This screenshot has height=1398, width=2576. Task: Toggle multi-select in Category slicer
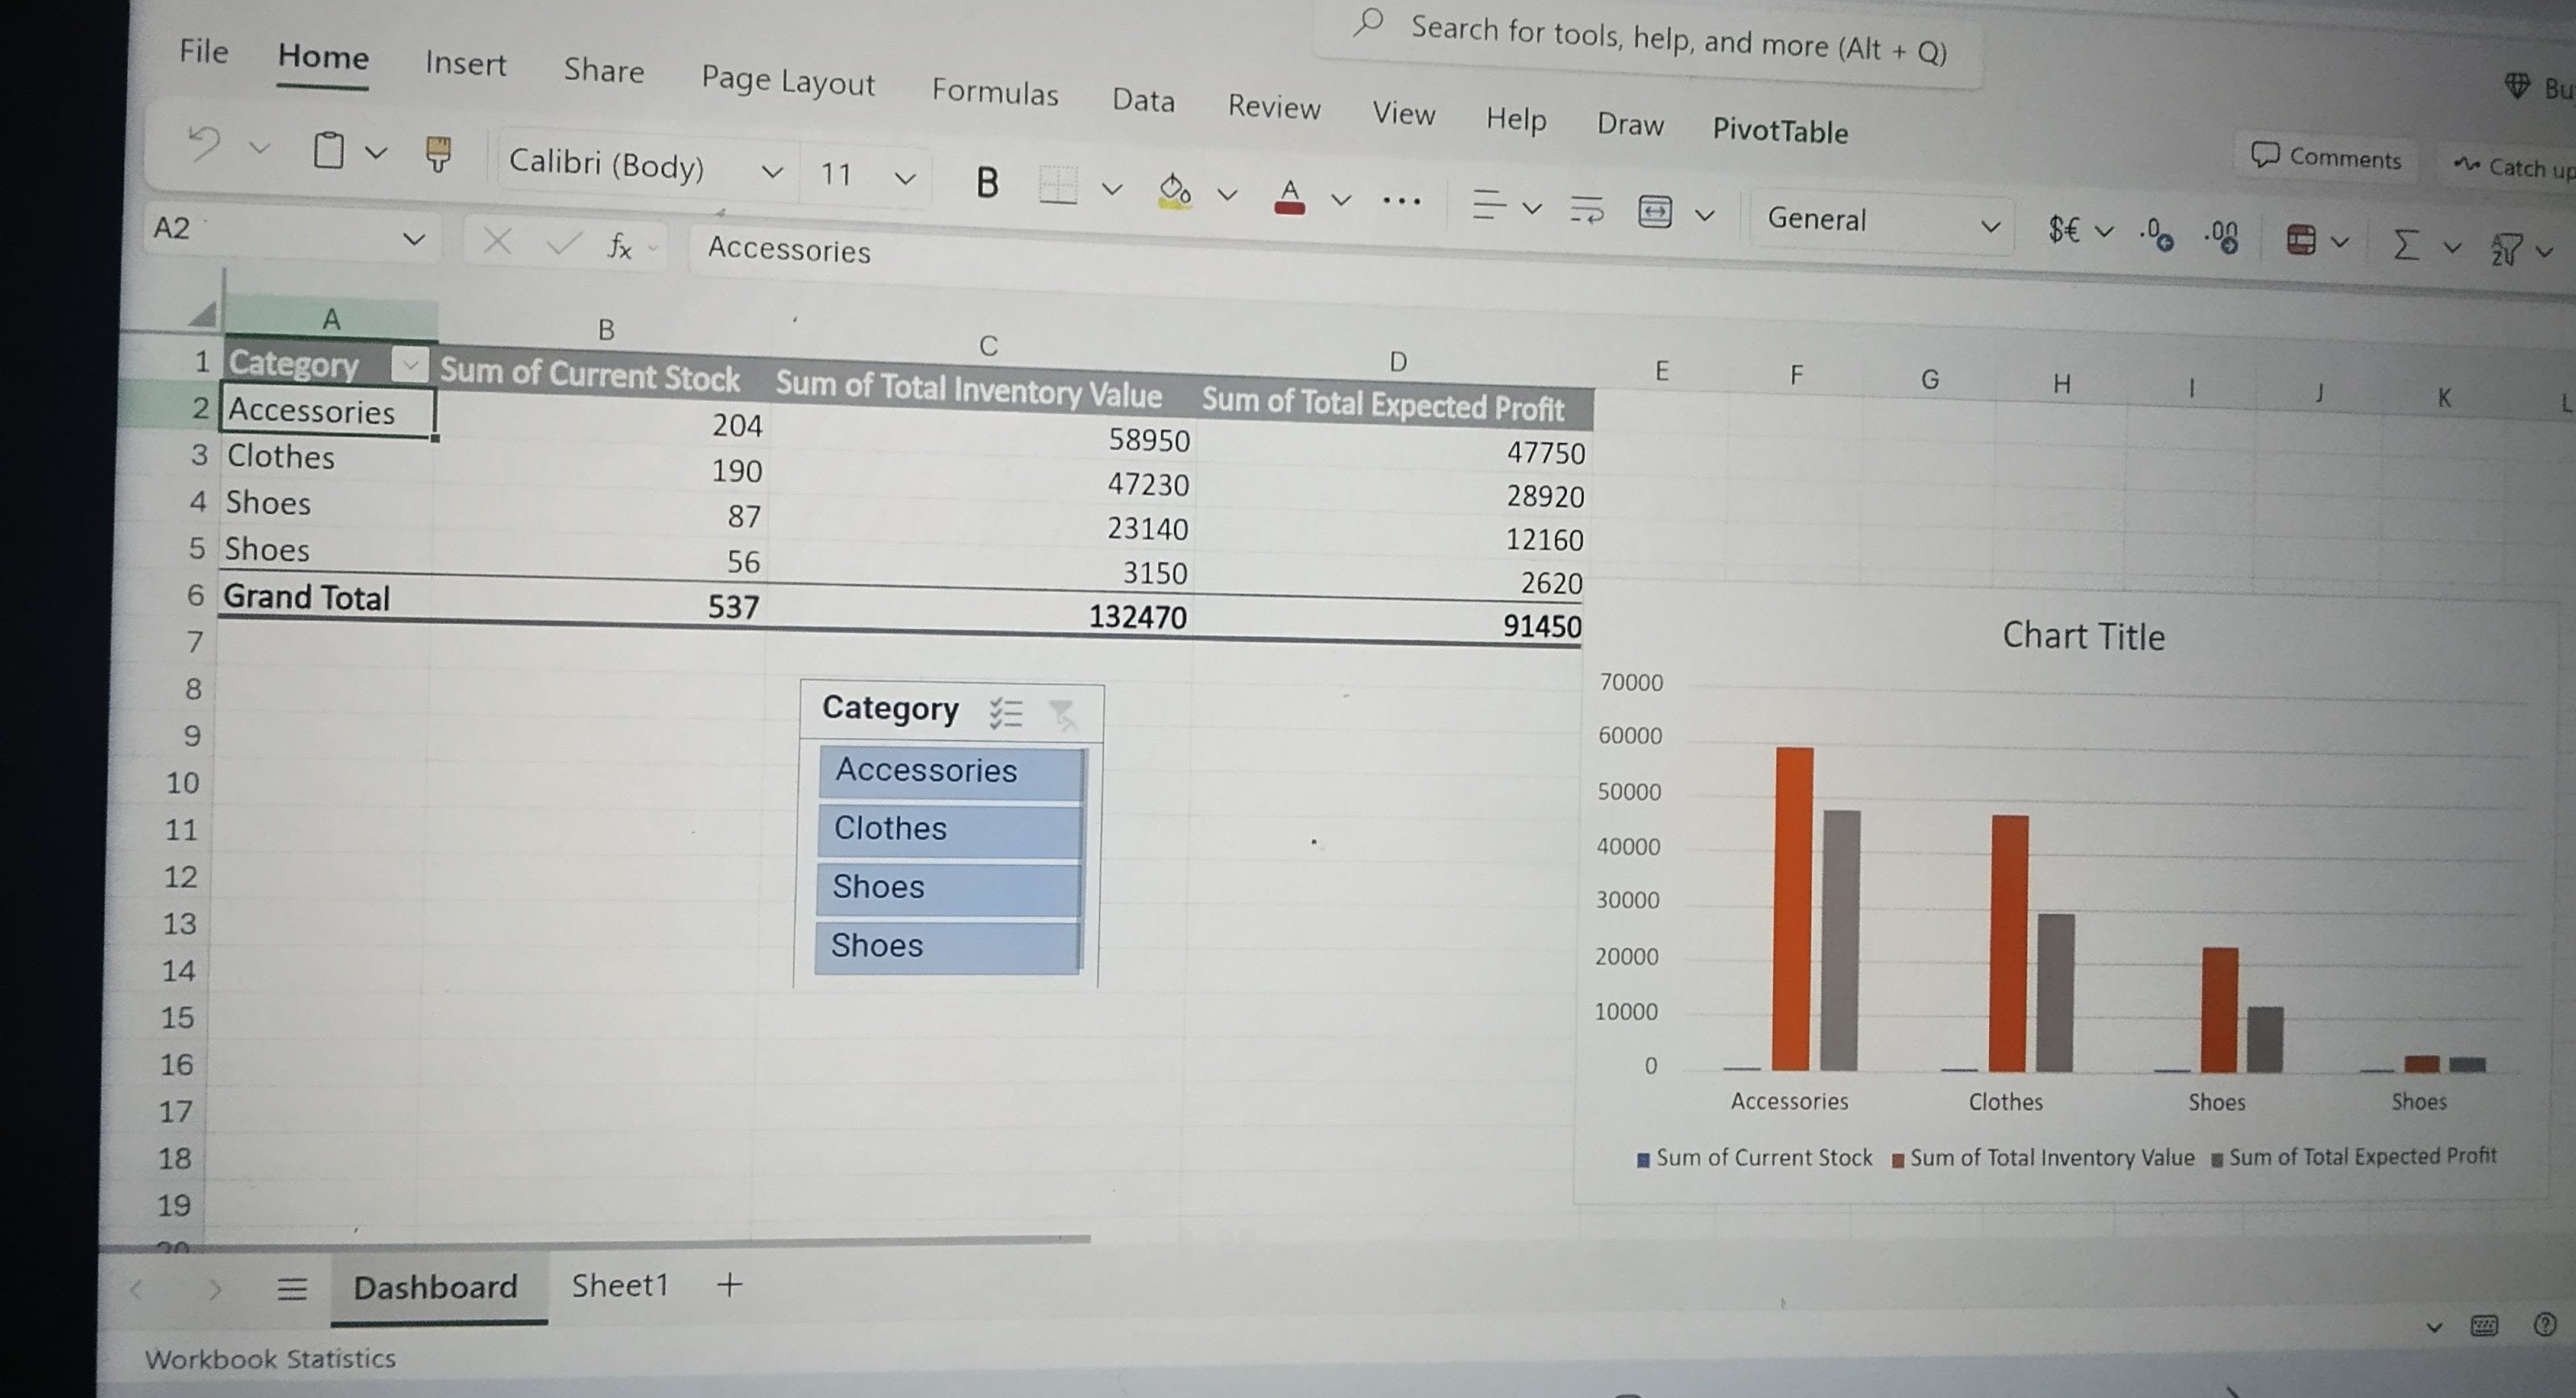pos(1006,713)
